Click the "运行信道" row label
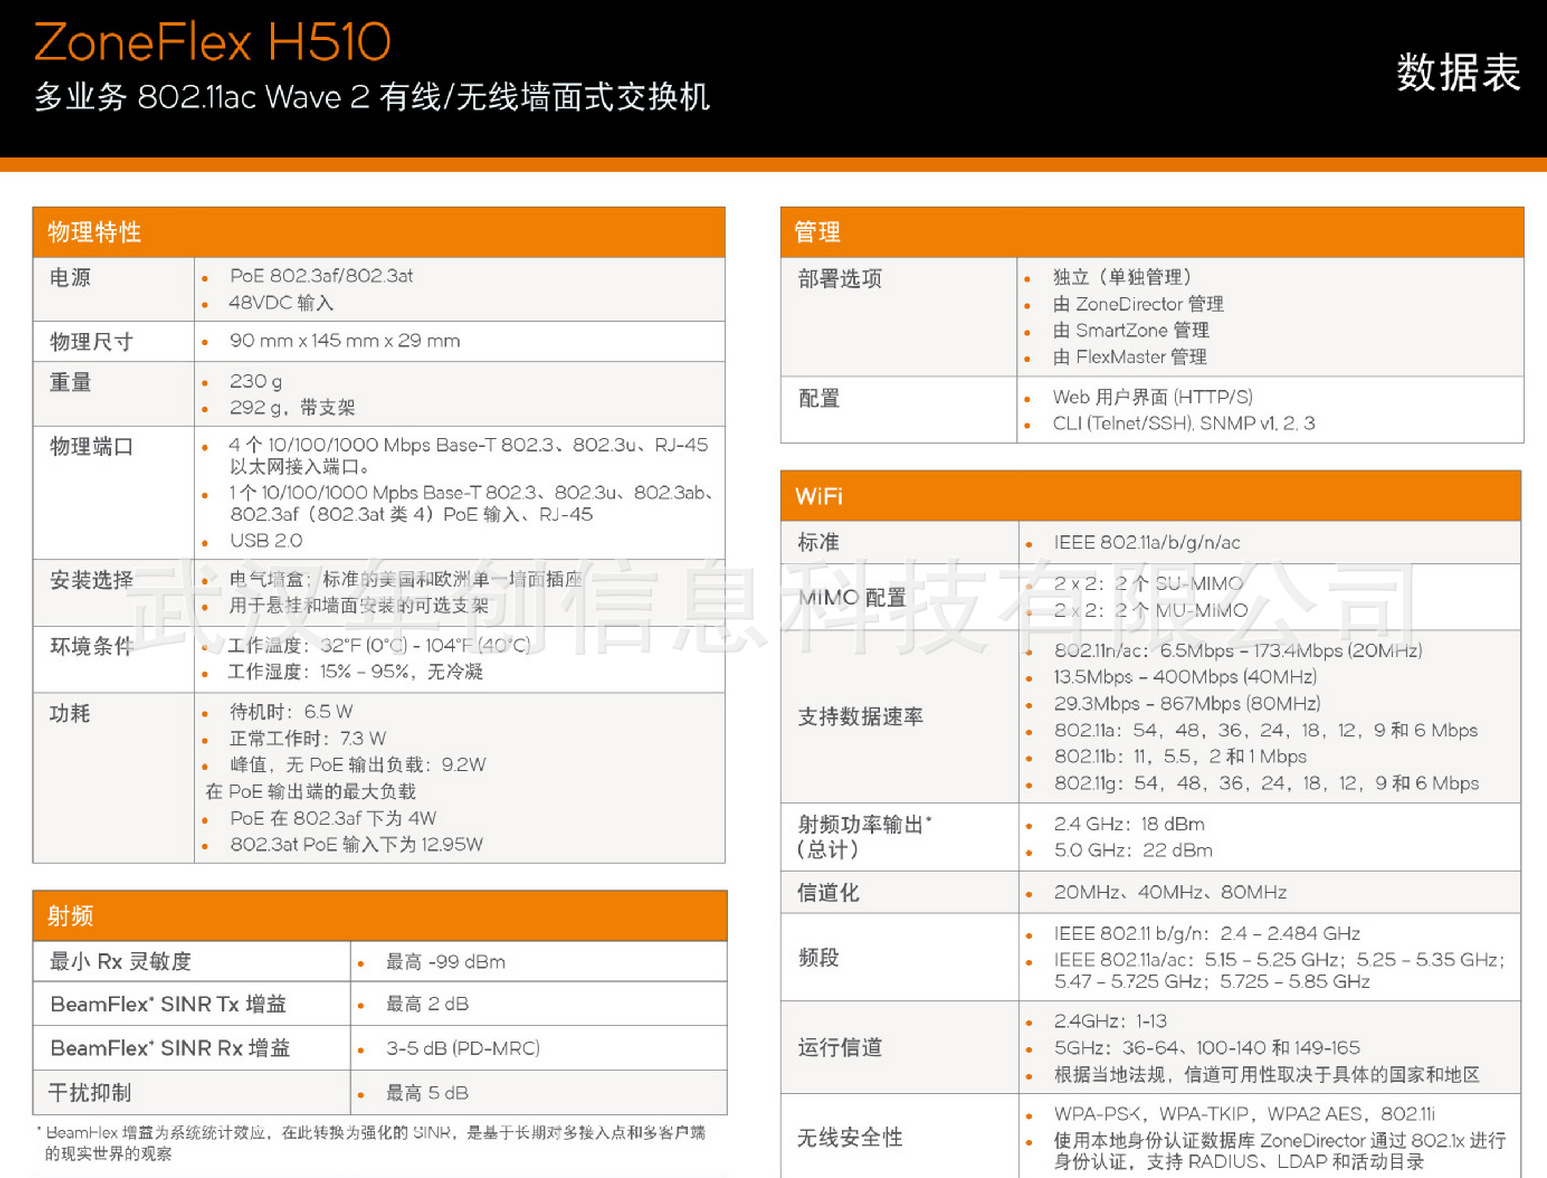The width and height of the screenshot is (1547, 1178). [840, 1048]
